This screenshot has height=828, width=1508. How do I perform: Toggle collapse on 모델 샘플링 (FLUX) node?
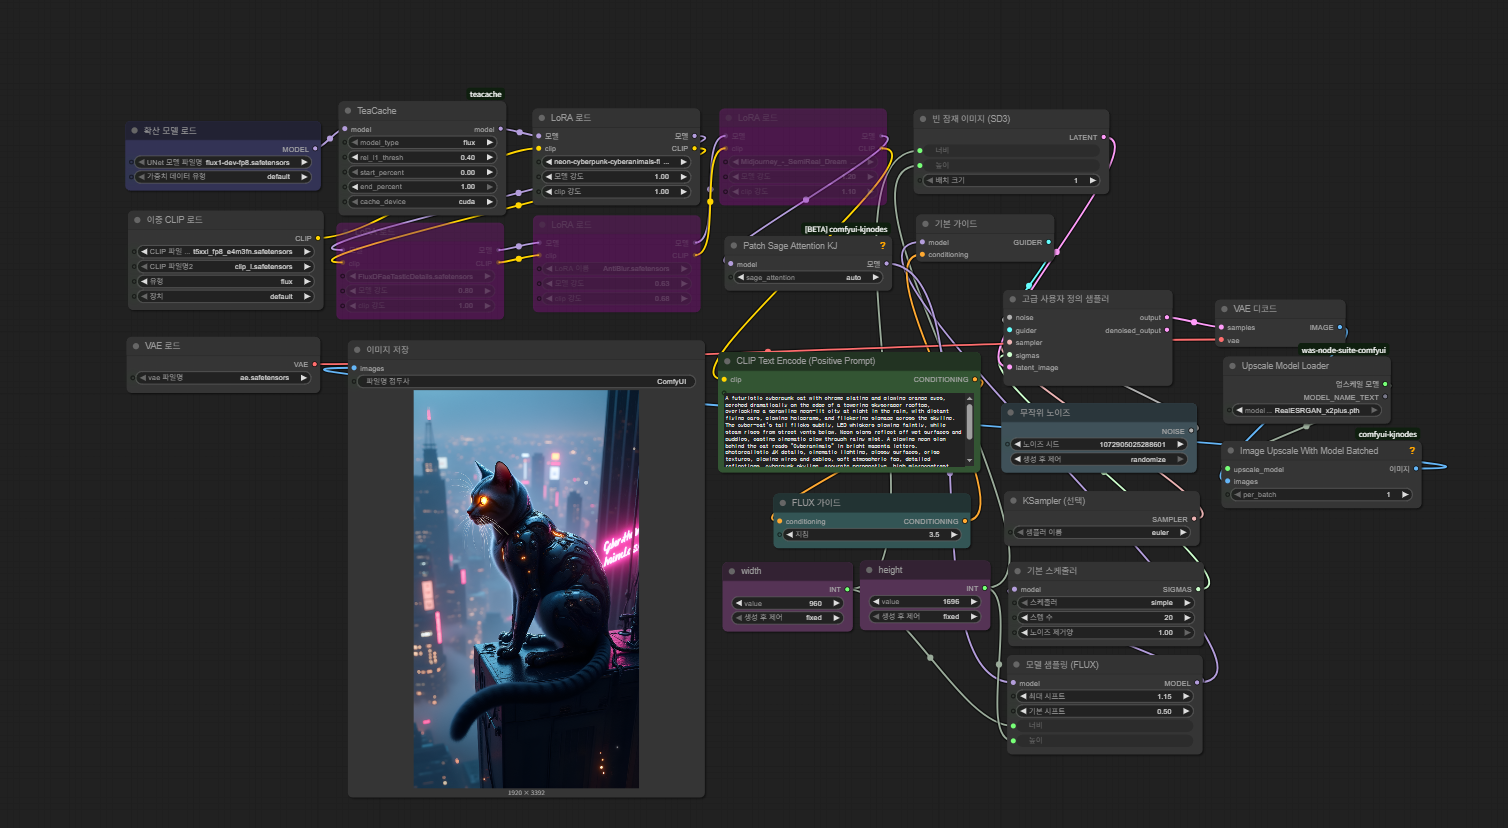pos(1016,664)
